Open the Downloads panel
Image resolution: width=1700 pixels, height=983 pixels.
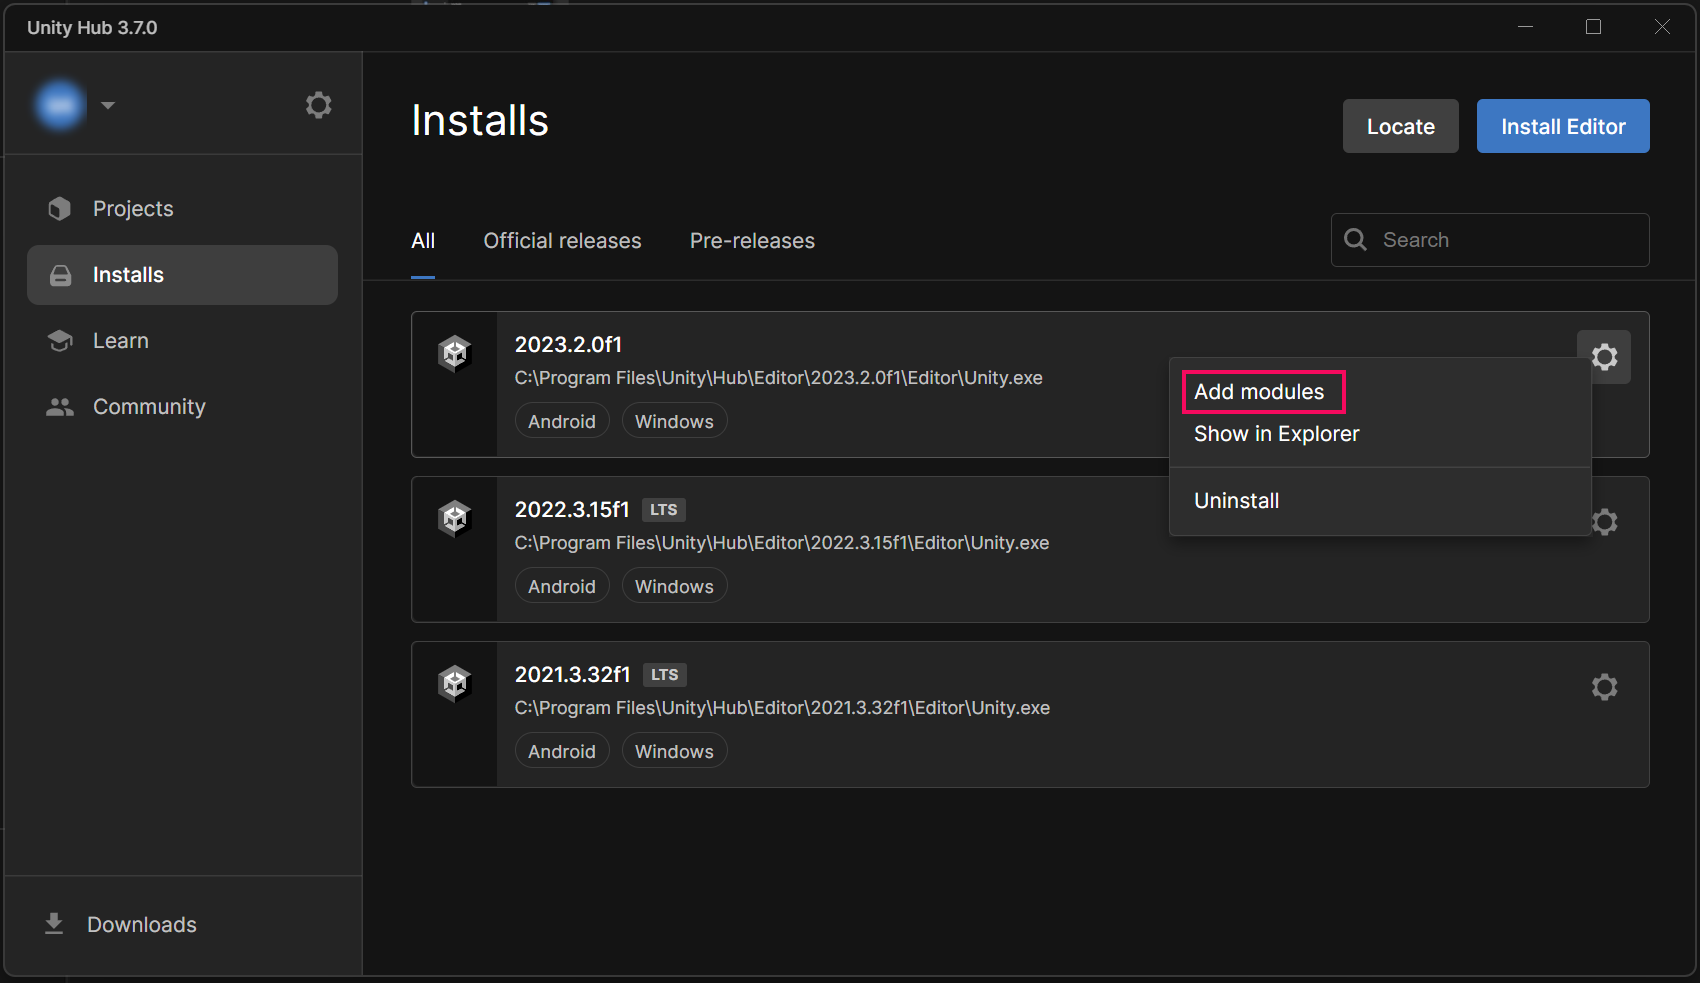[141, 925]
